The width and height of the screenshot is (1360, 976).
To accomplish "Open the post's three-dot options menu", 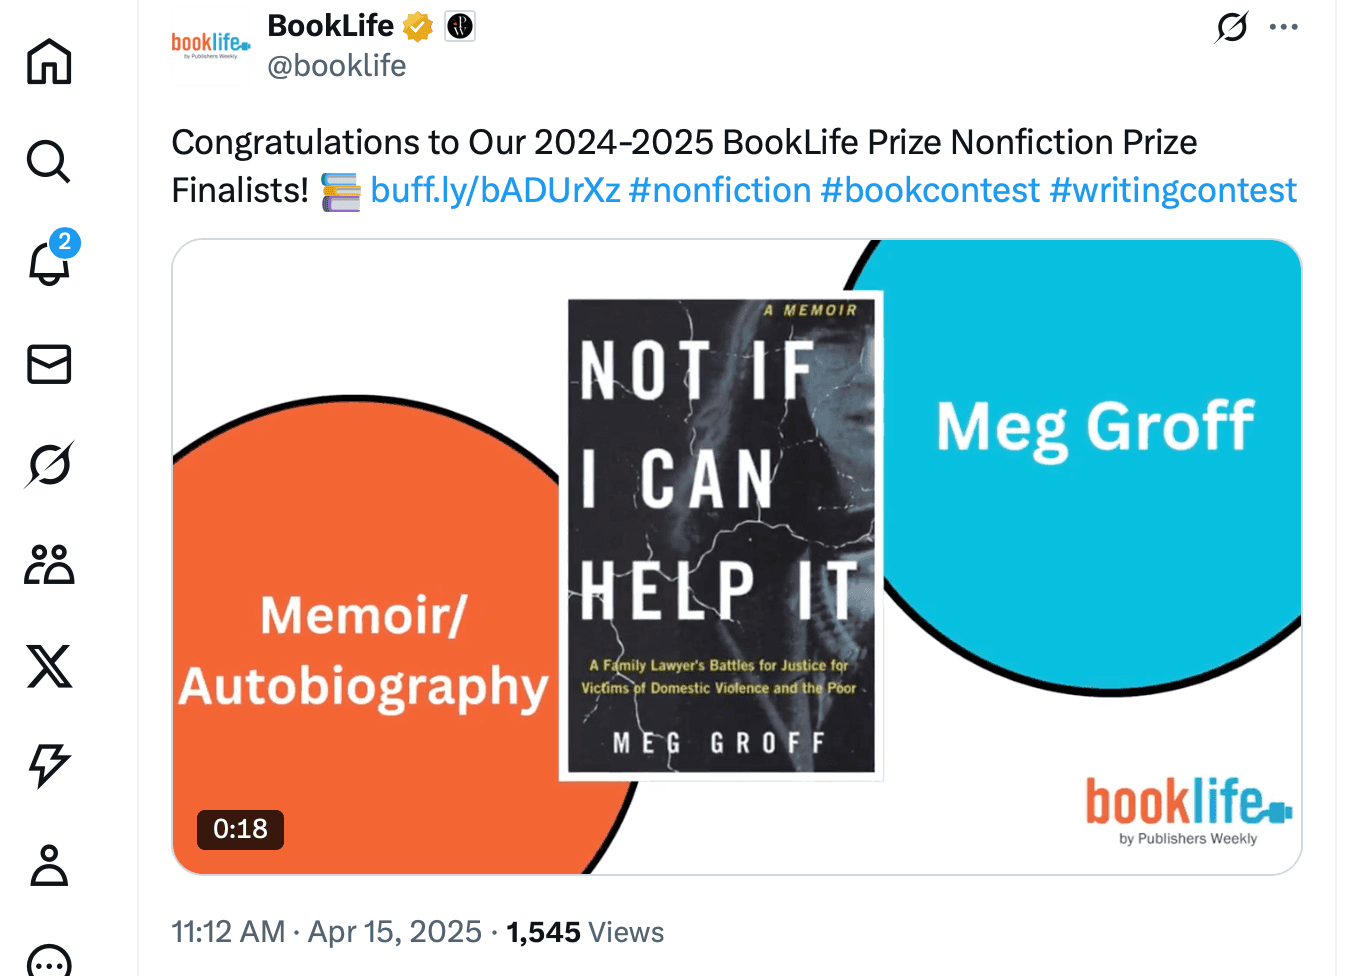I will pos(1283,27).
